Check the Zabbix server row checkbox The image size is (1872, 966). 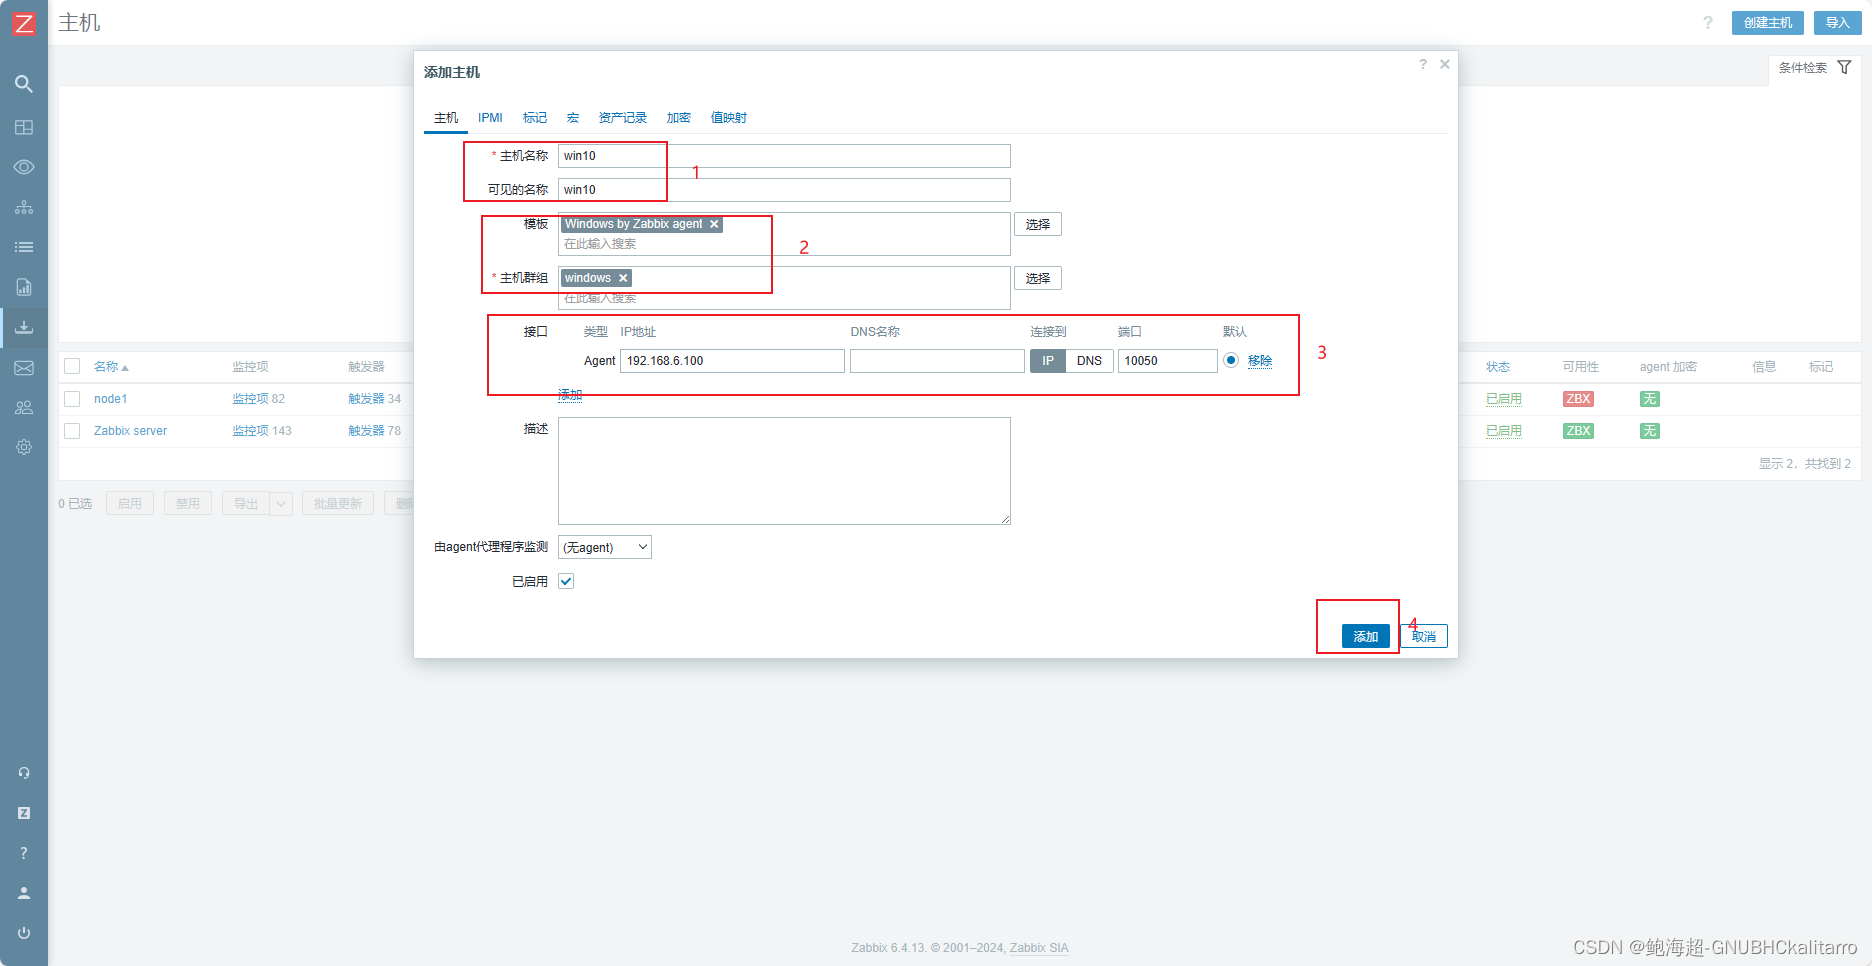pos(72,431)
